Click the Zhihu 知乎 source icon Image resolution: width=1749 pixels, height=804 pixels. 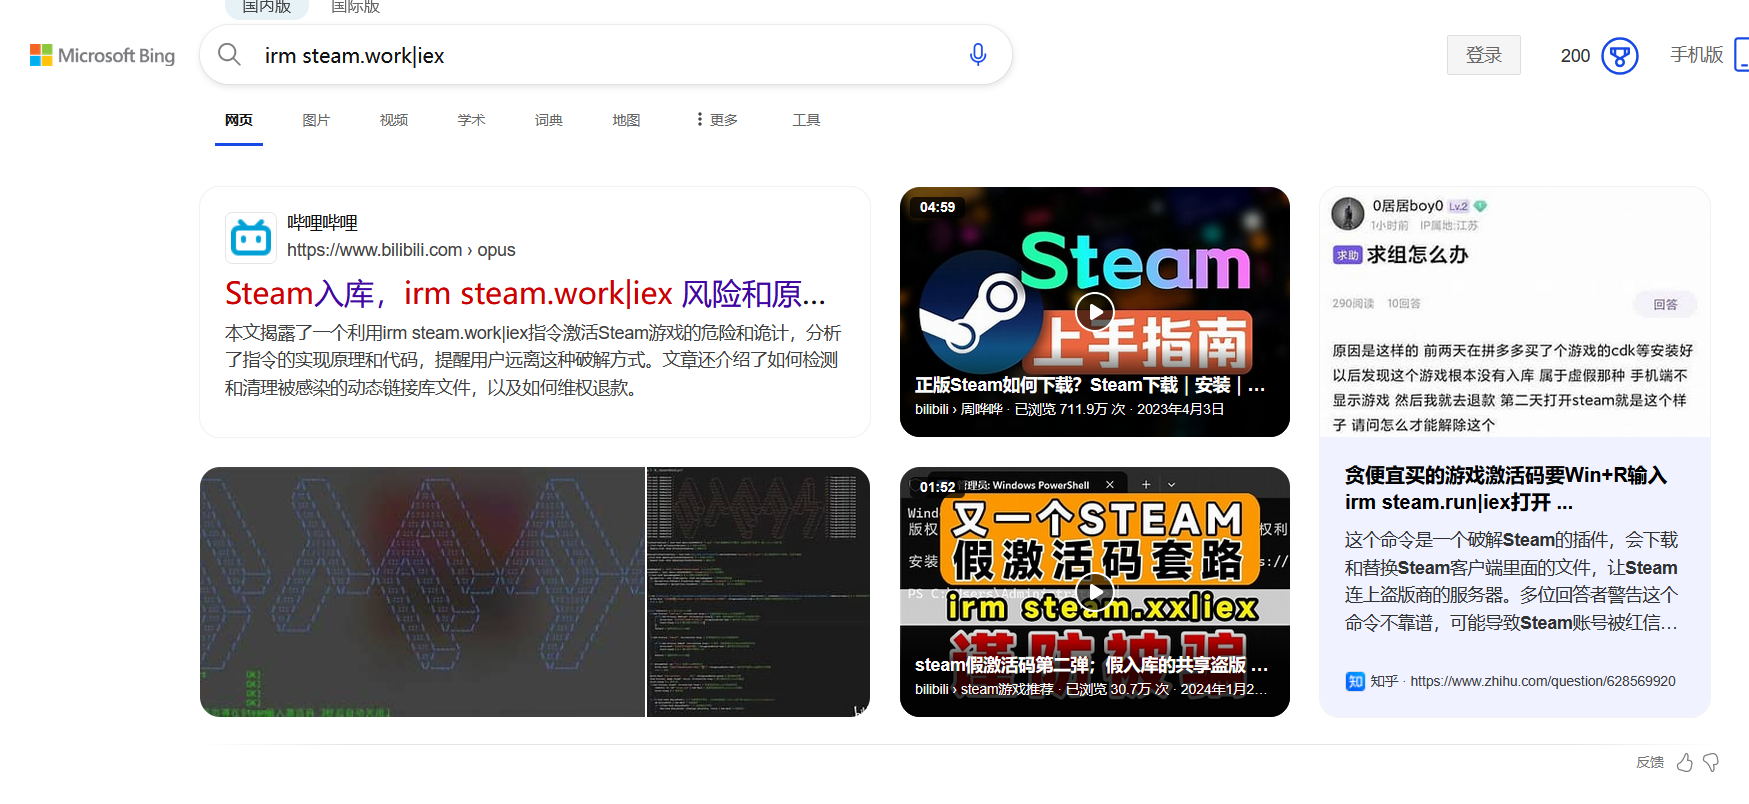click(x=1355, y=681)
